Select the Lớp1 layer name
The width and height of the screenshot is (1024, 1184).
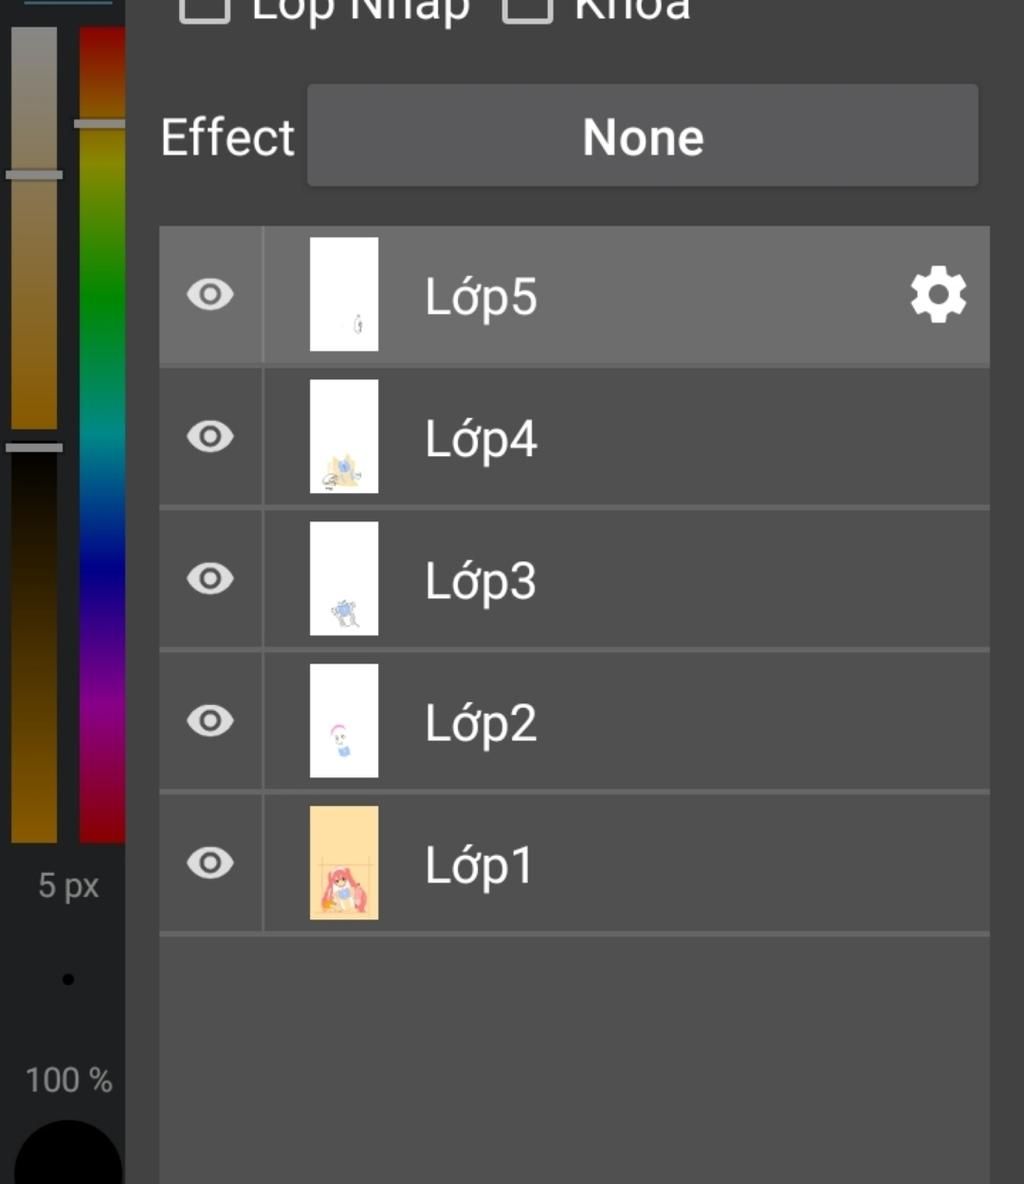(x=479, y=865)
